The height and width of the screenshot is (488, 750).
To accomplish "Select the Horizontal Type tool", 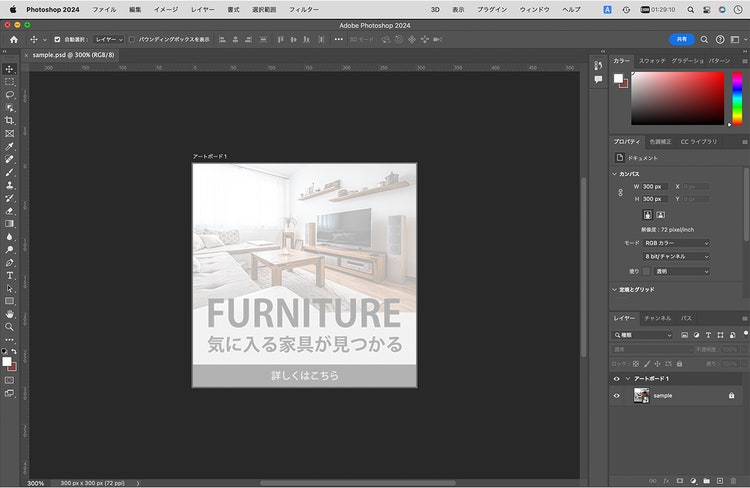I will [x=9, y=276].
